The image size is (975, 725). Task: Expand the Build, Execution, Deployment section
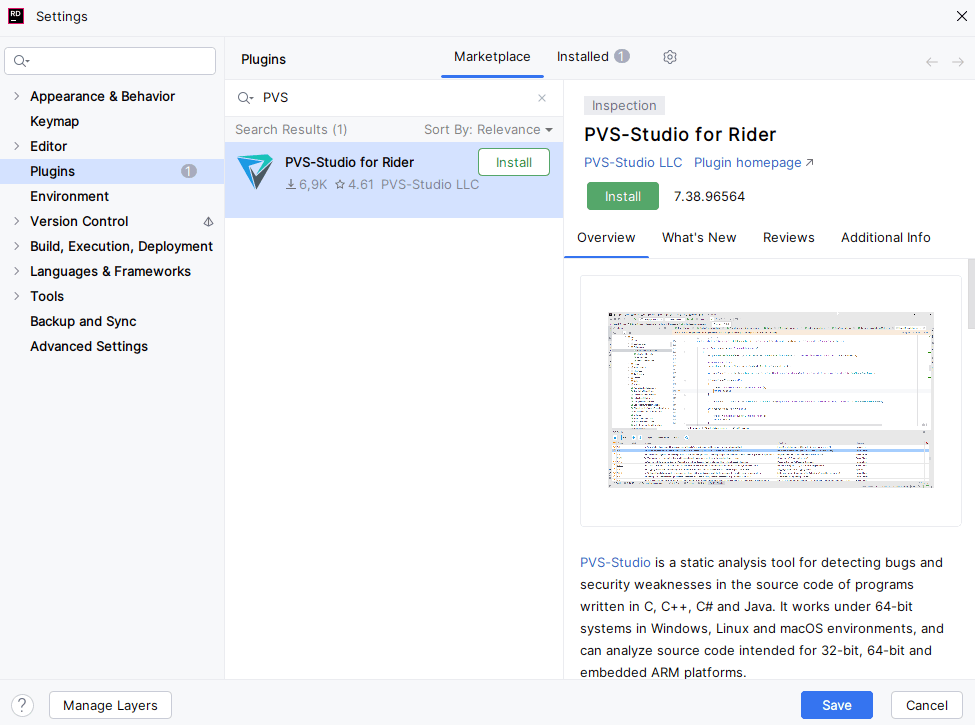[16, 246]
